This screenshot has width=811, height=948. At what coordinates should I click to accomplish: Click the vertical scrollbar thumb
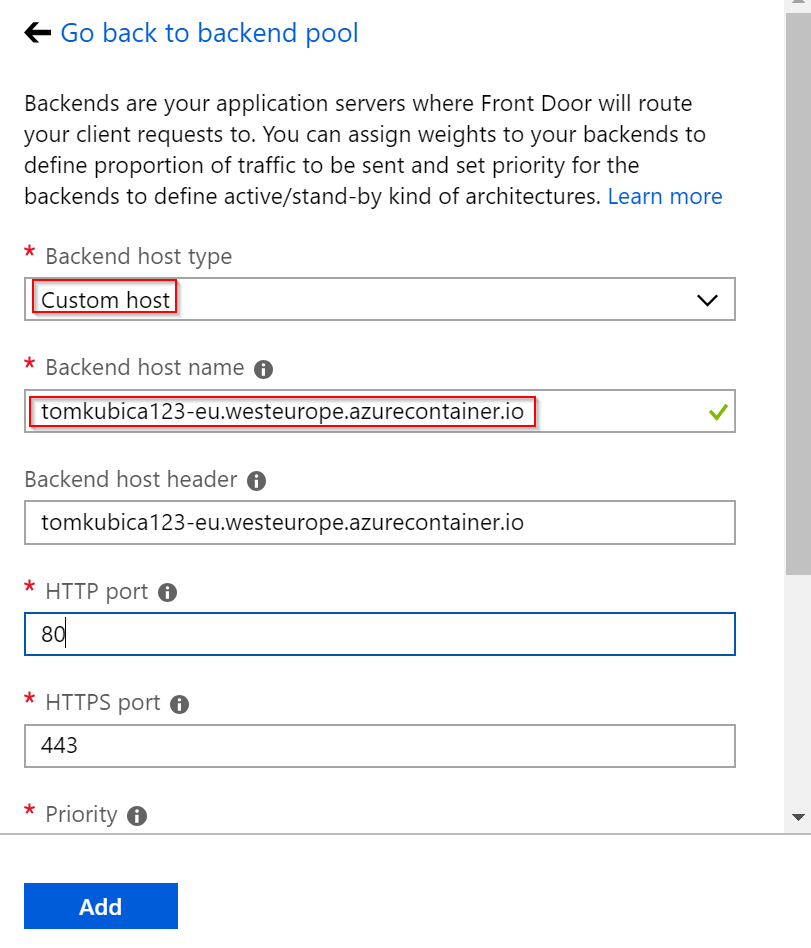tap(798, 294)
